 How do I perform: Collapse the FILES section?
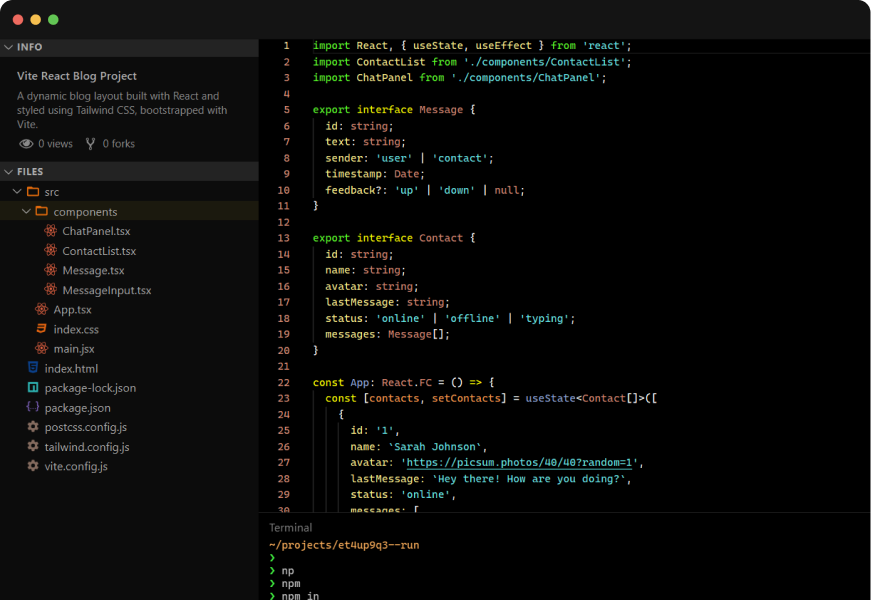tap(9, 172)
